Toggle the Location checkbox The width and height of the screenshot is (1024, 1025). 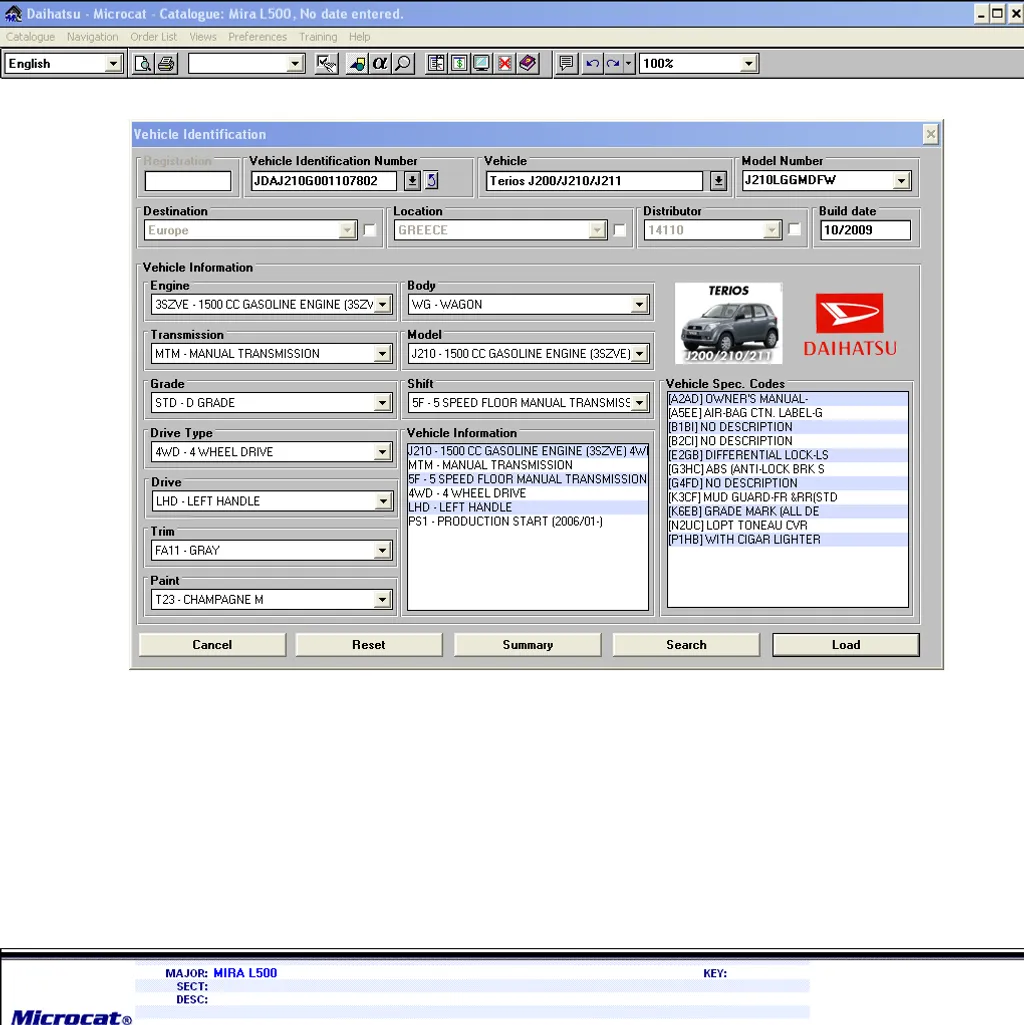point(619,230)
